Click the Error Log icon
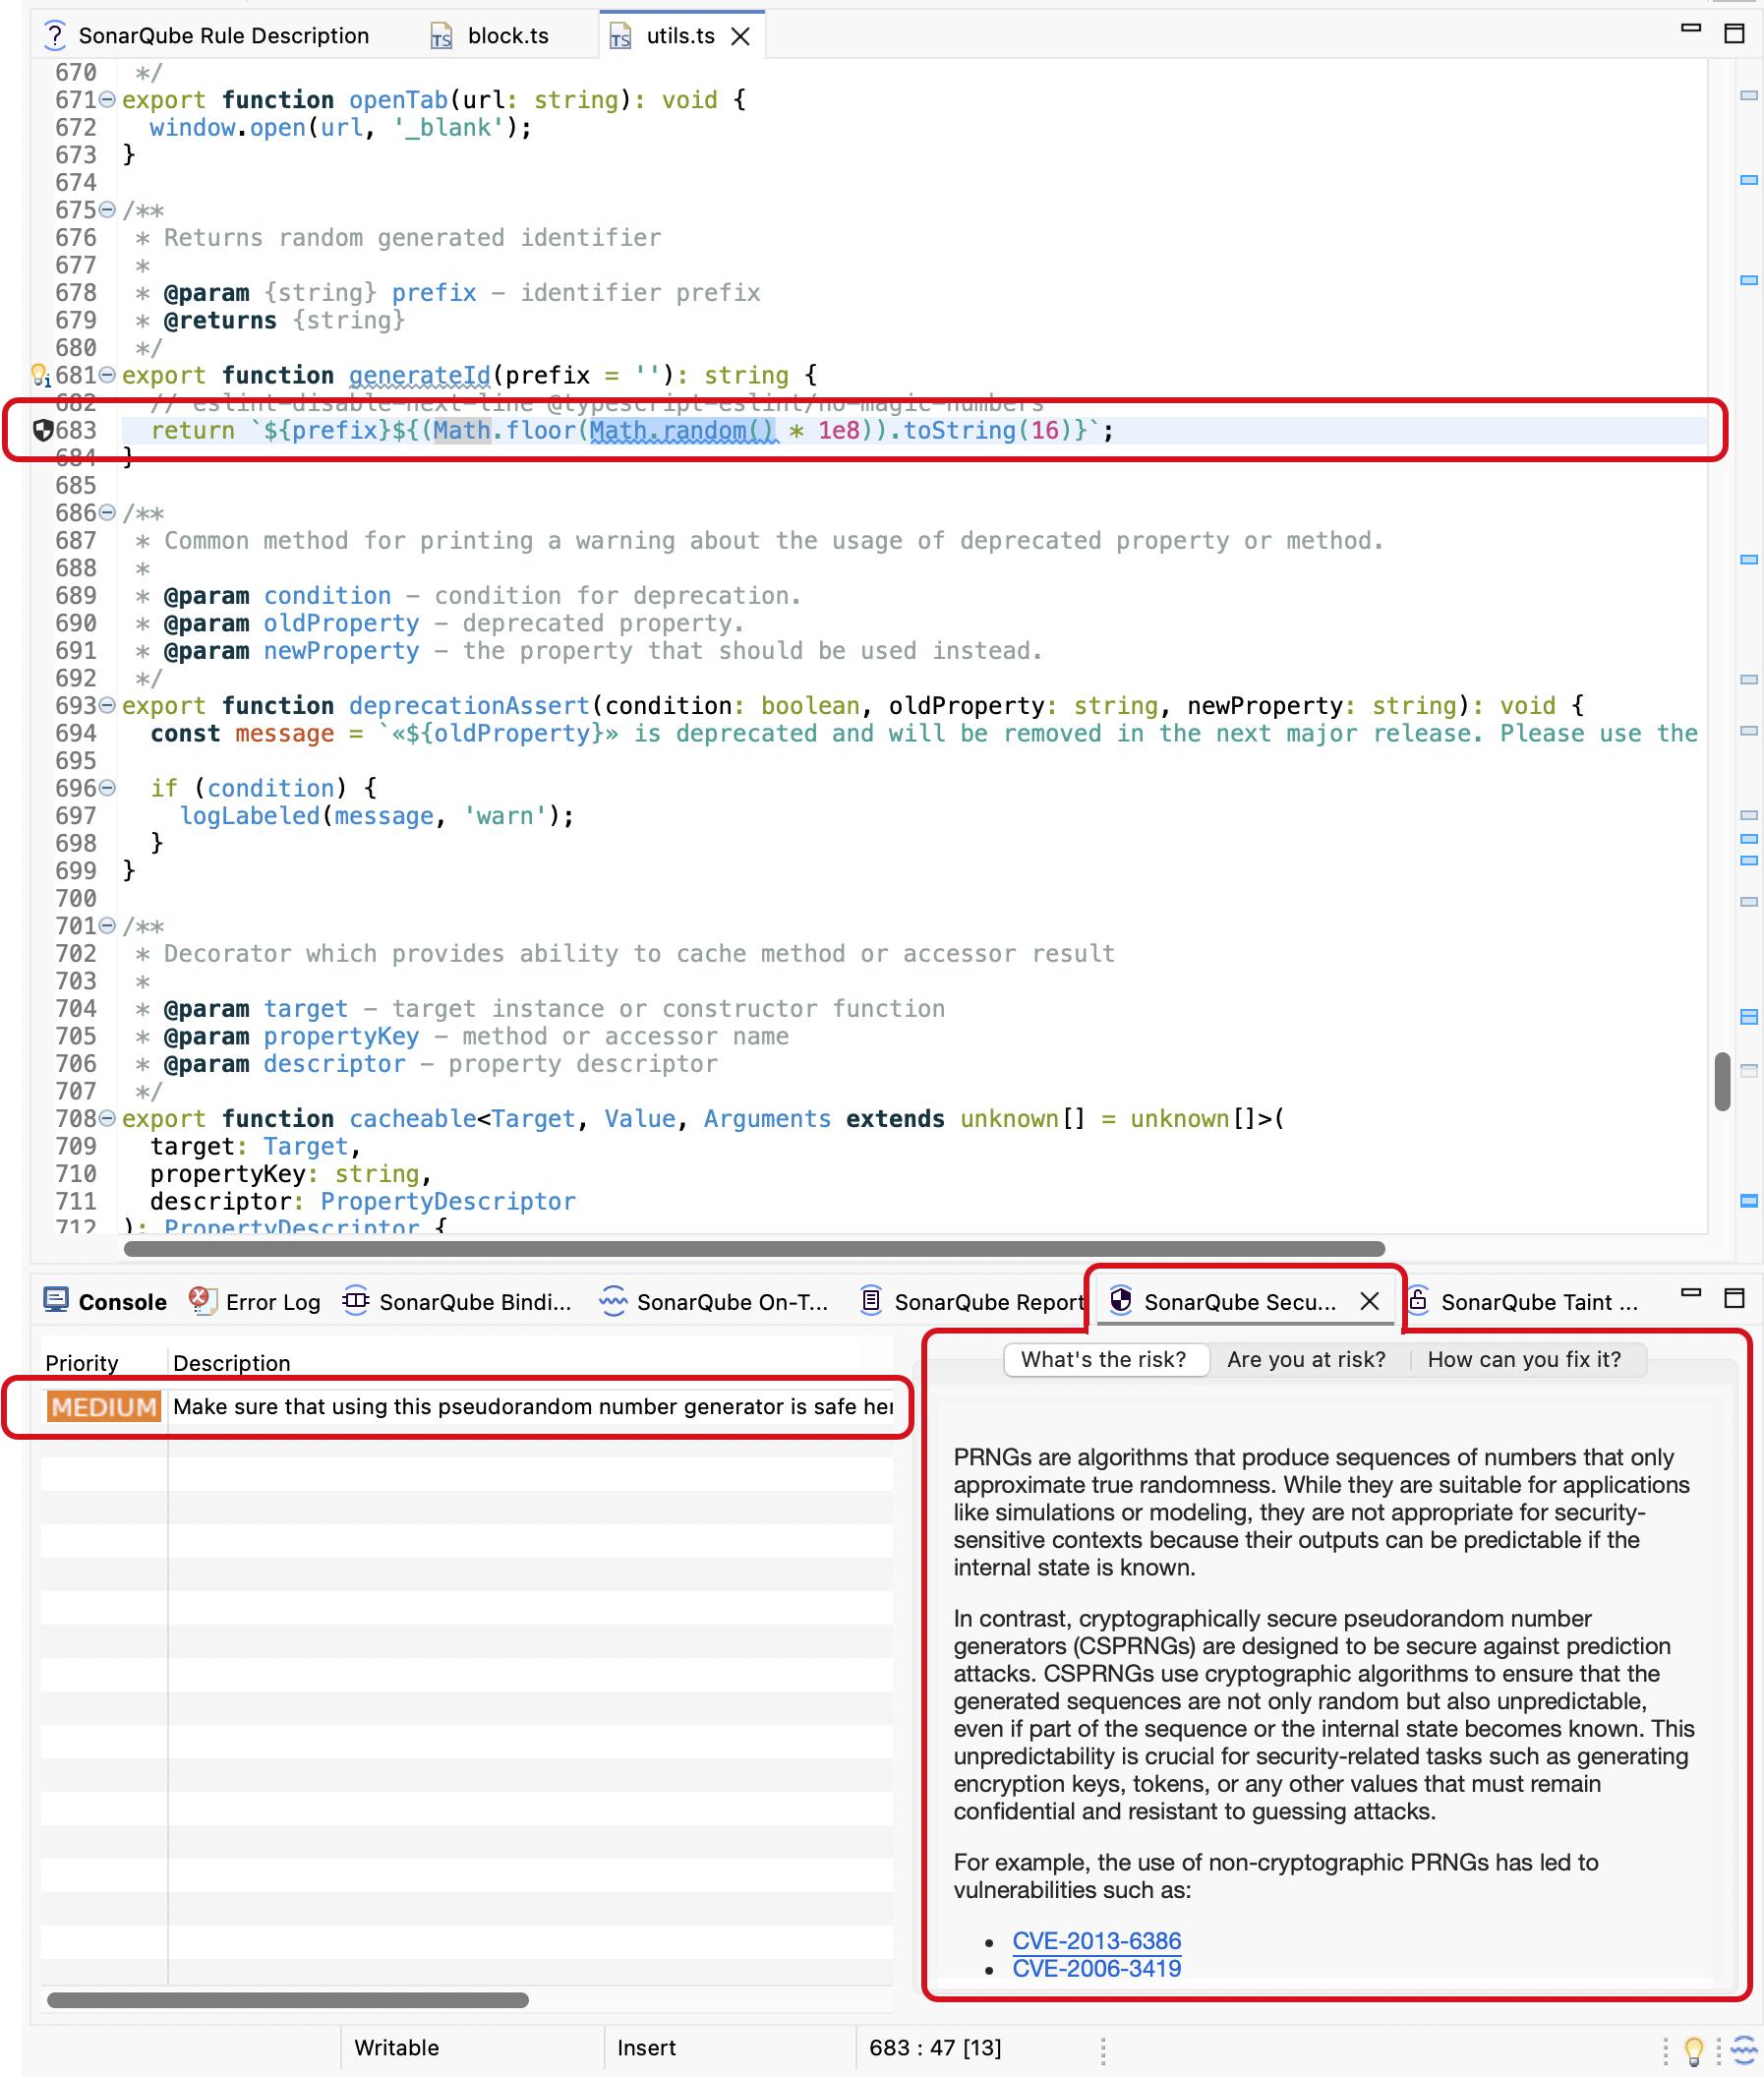This screenshot has width=1764, height=2077. click(203, 1300)
